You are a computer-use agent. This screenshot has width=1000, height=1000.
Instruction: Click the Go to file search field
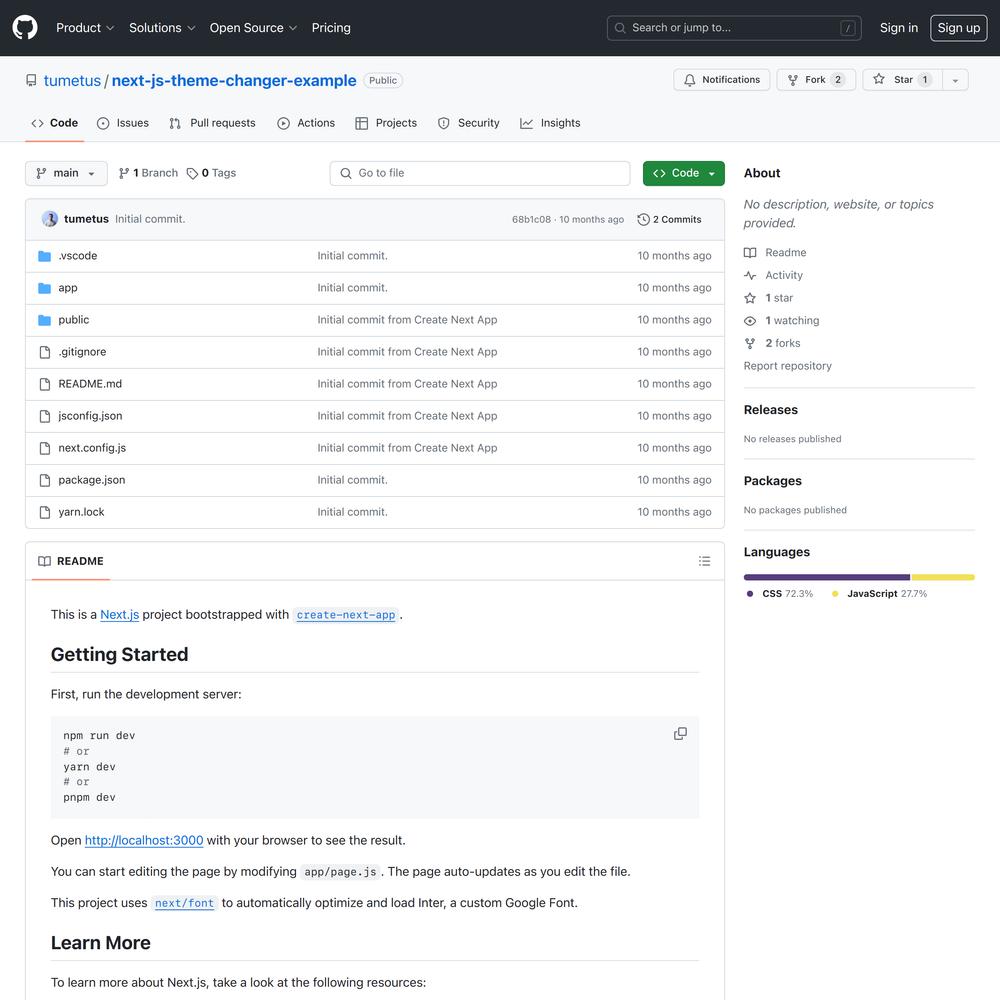(480, 173)
